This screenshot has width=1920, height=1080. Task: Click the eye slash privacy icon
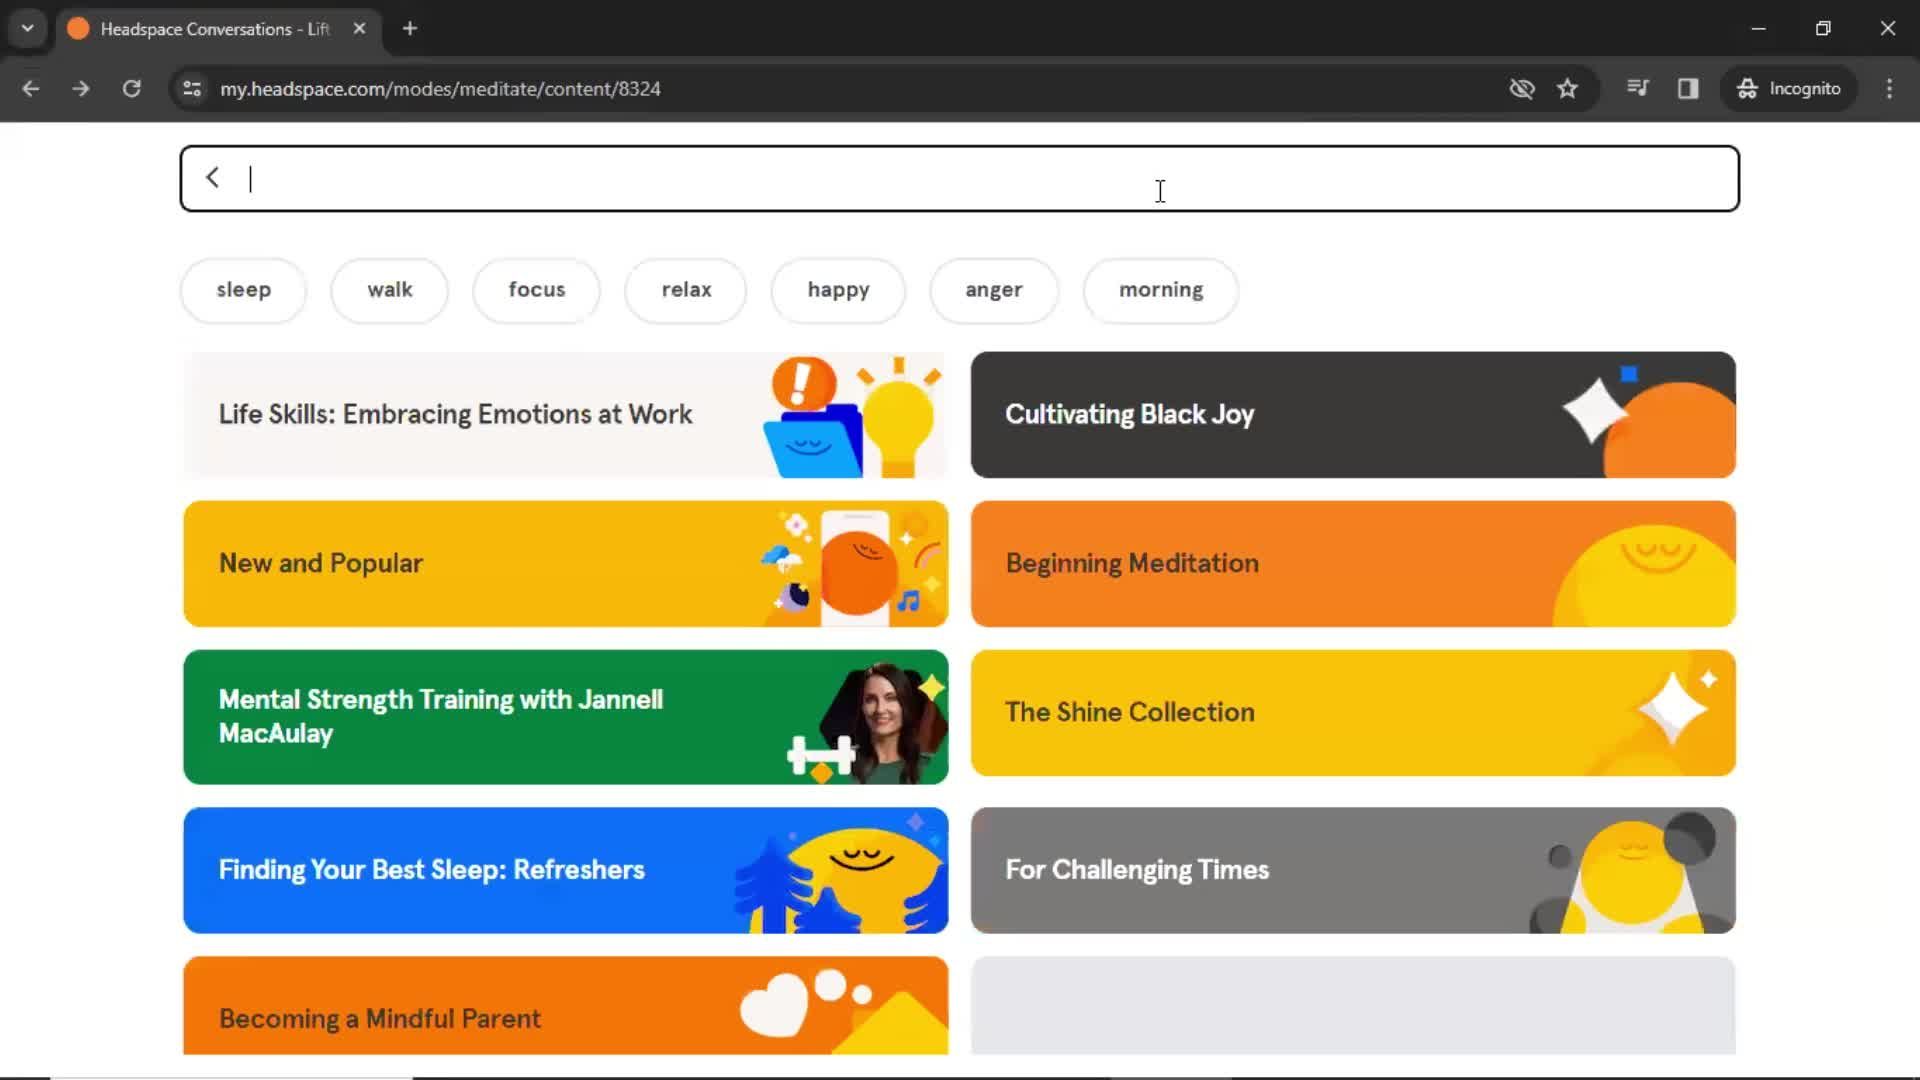pos(1522,88)
